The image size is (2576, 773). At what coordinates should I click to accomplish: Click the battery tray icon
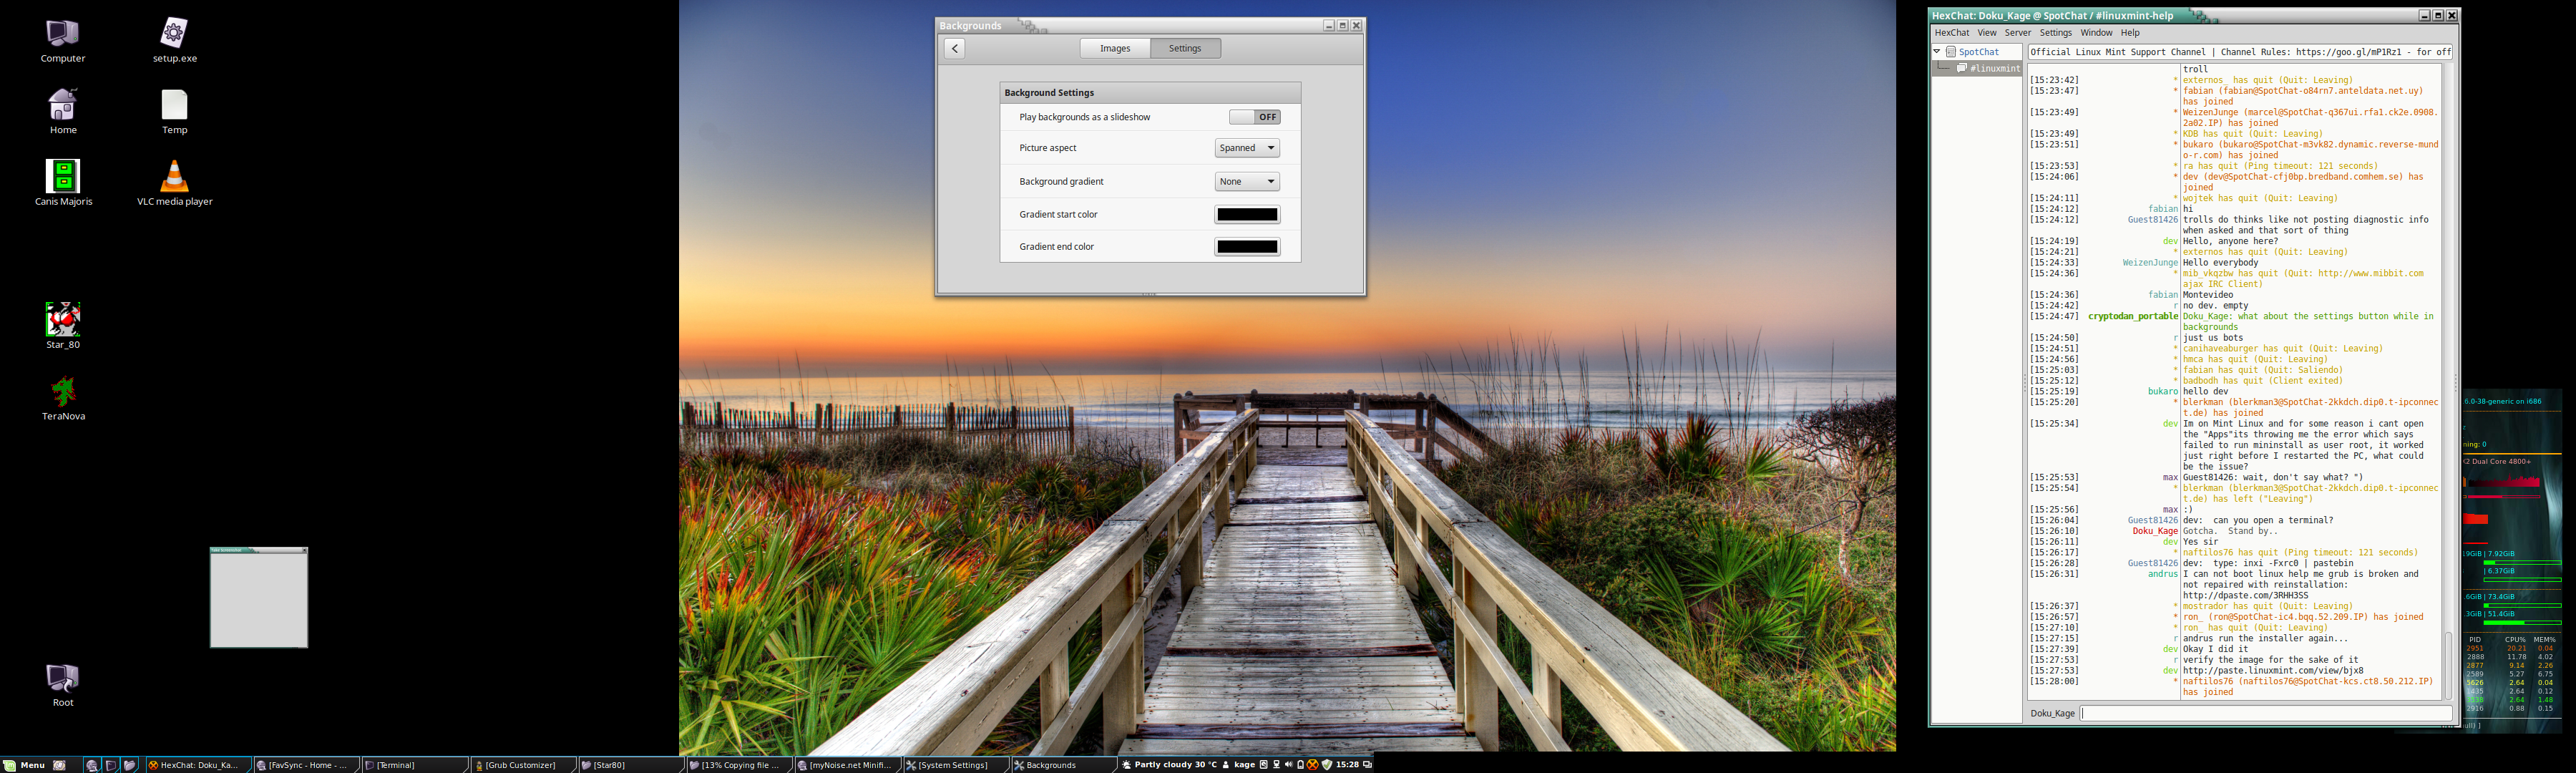coord(1301,765)
